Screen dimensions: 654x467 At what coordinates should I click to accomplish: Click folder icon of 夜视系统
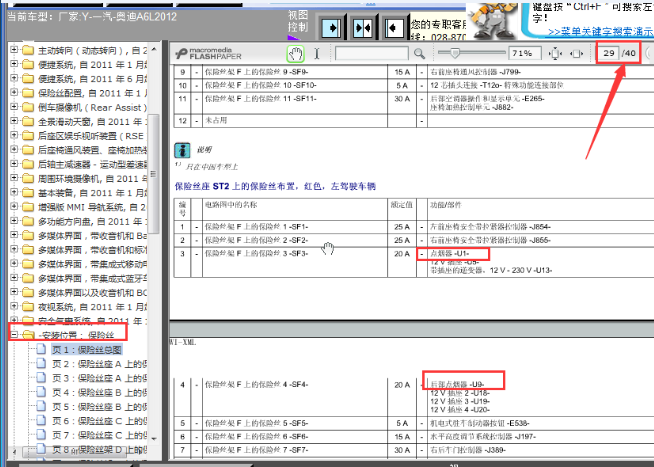click(x=28, y=306)
